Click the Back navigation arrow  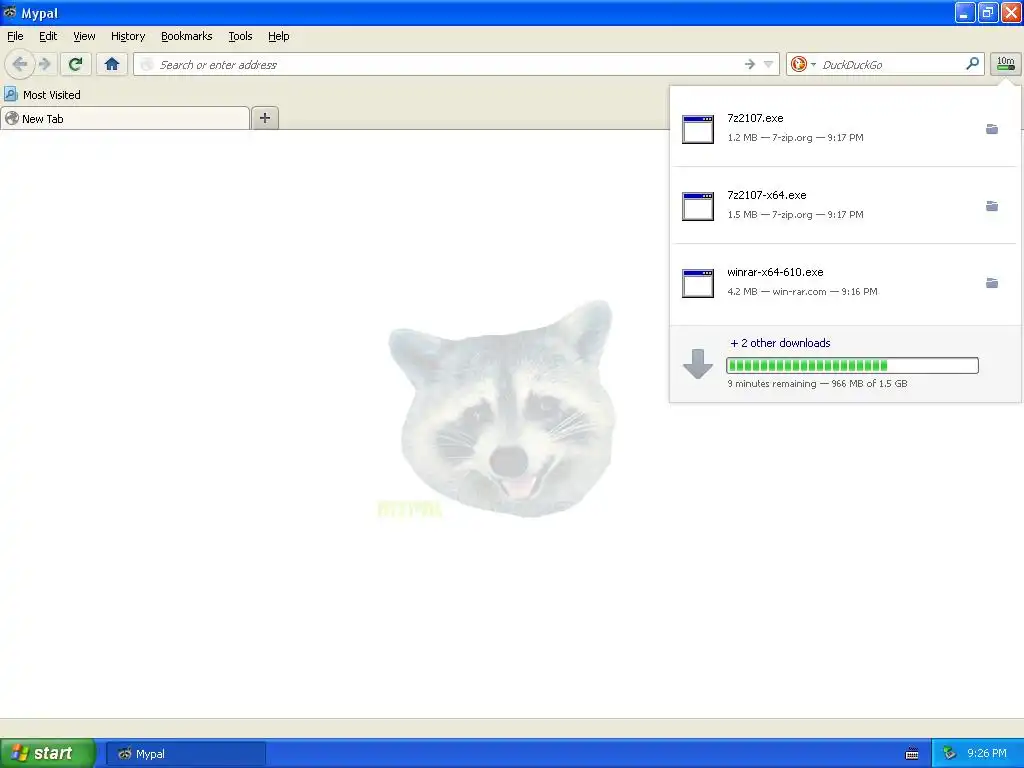click(x=19, y=64)
